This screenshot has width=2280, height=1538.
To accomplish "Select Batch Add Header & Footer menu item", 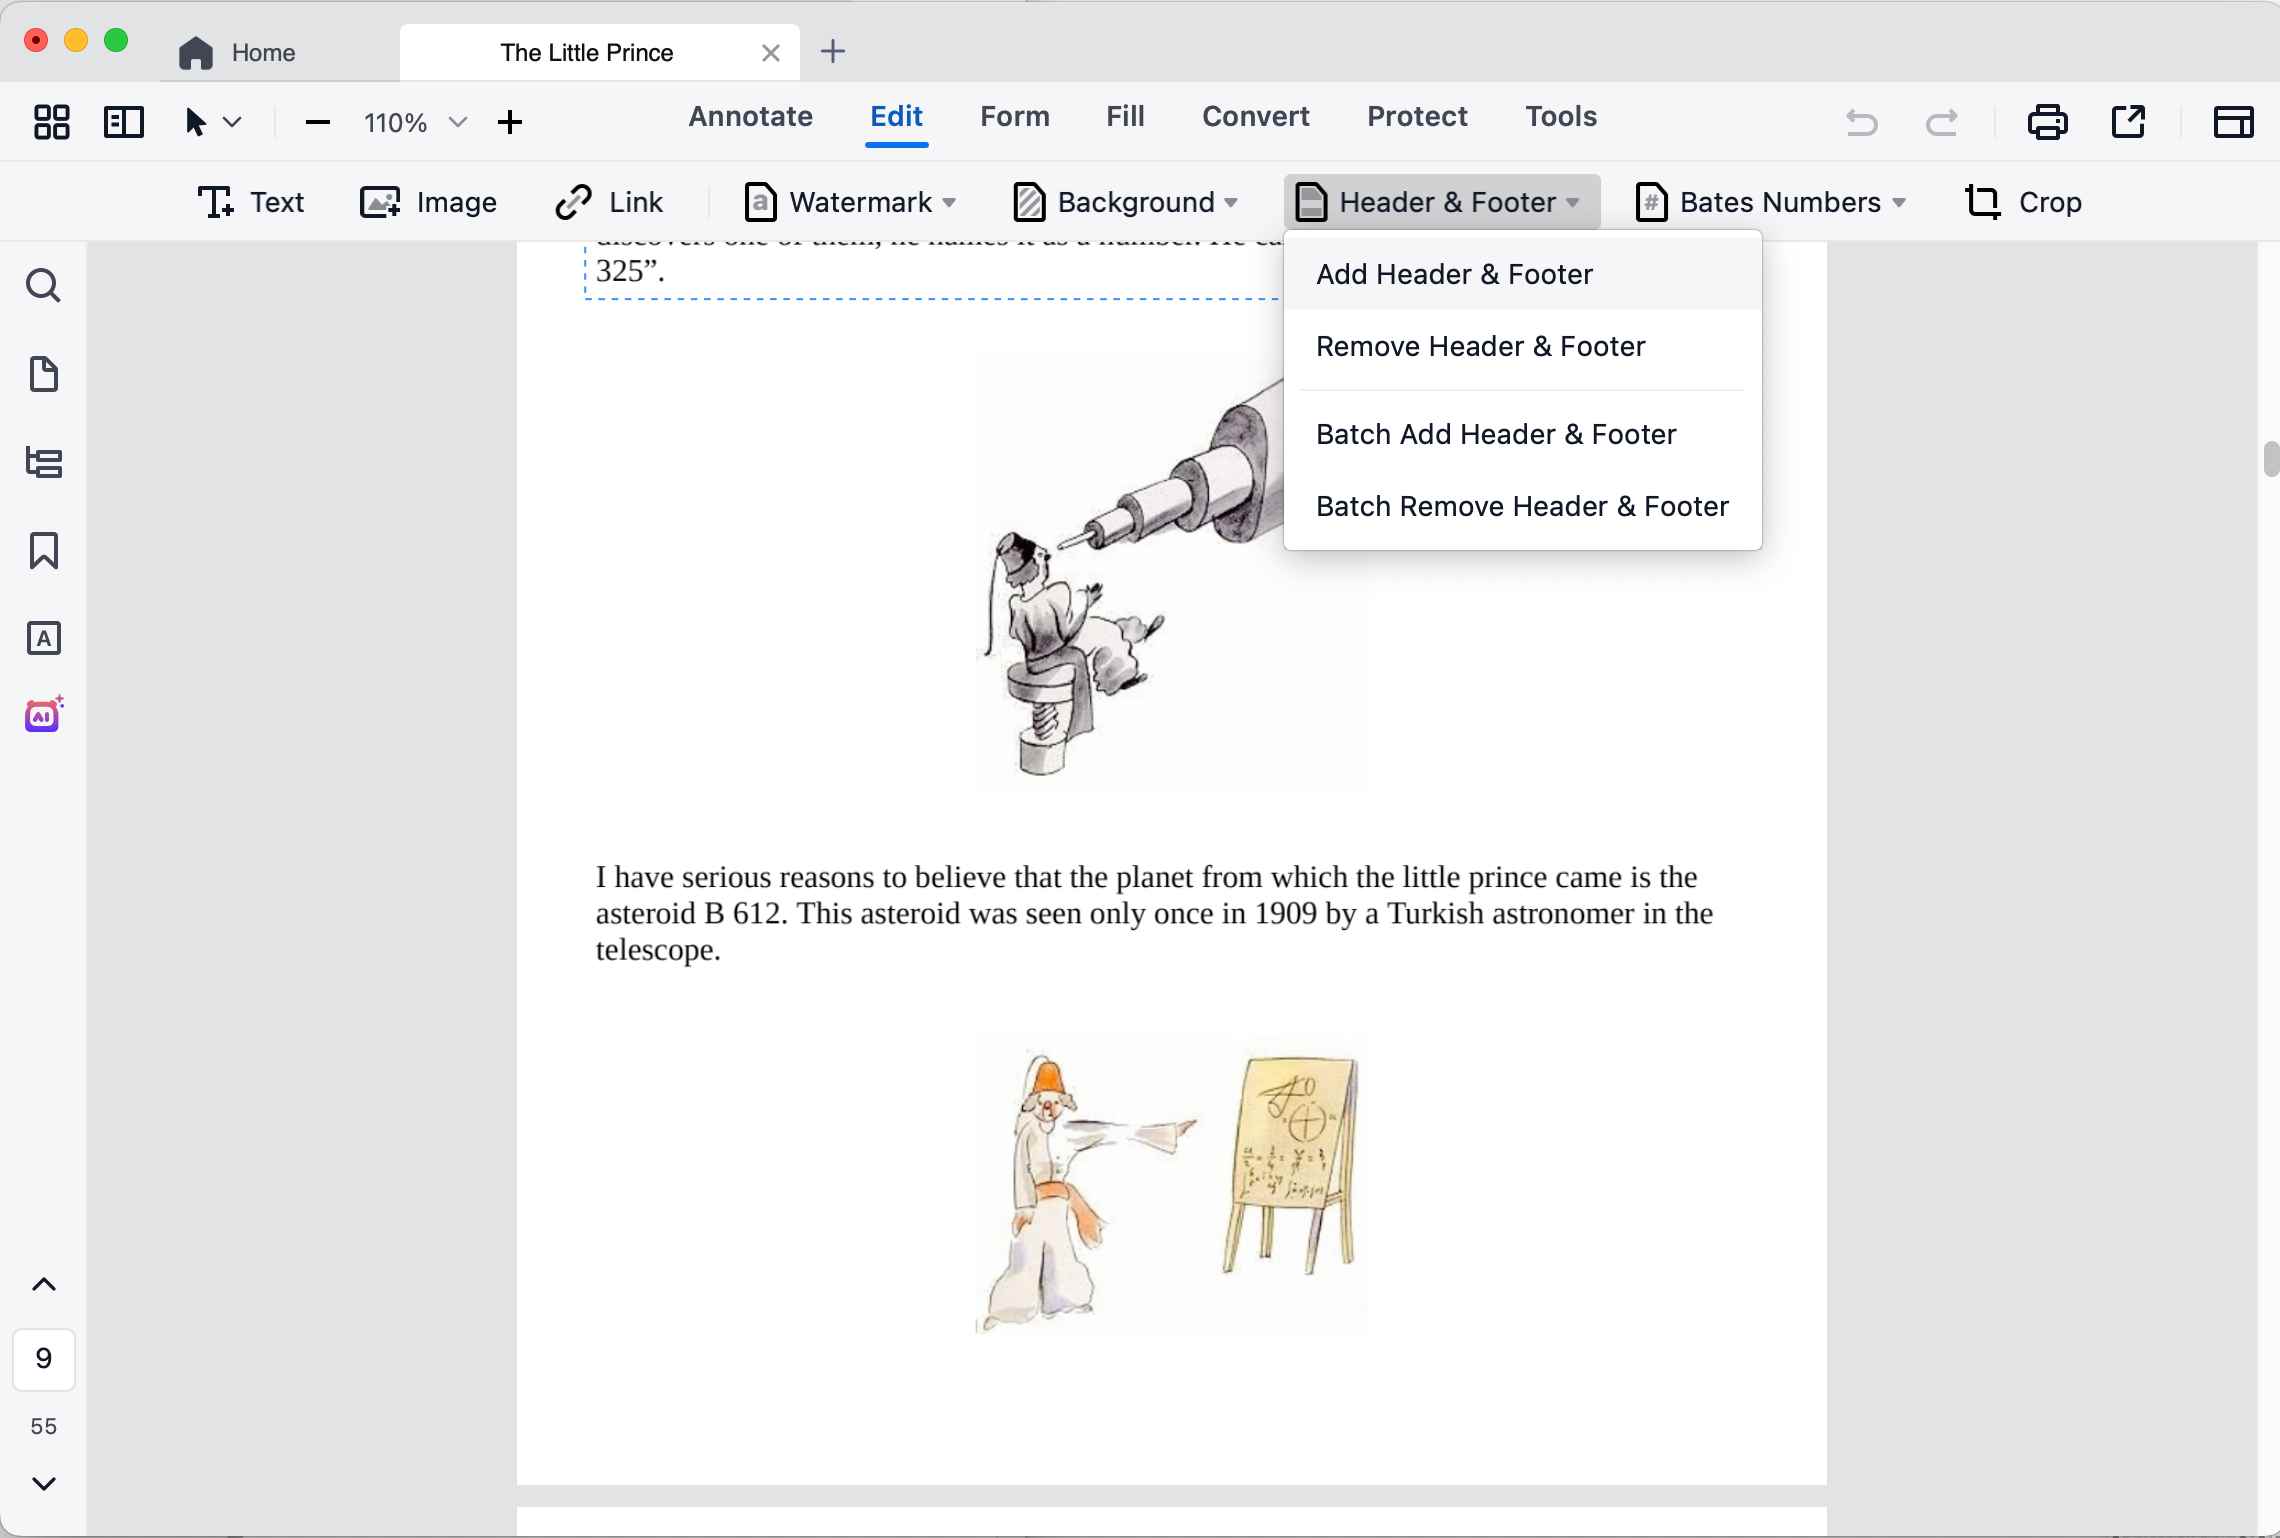I will pos(1495,433).
